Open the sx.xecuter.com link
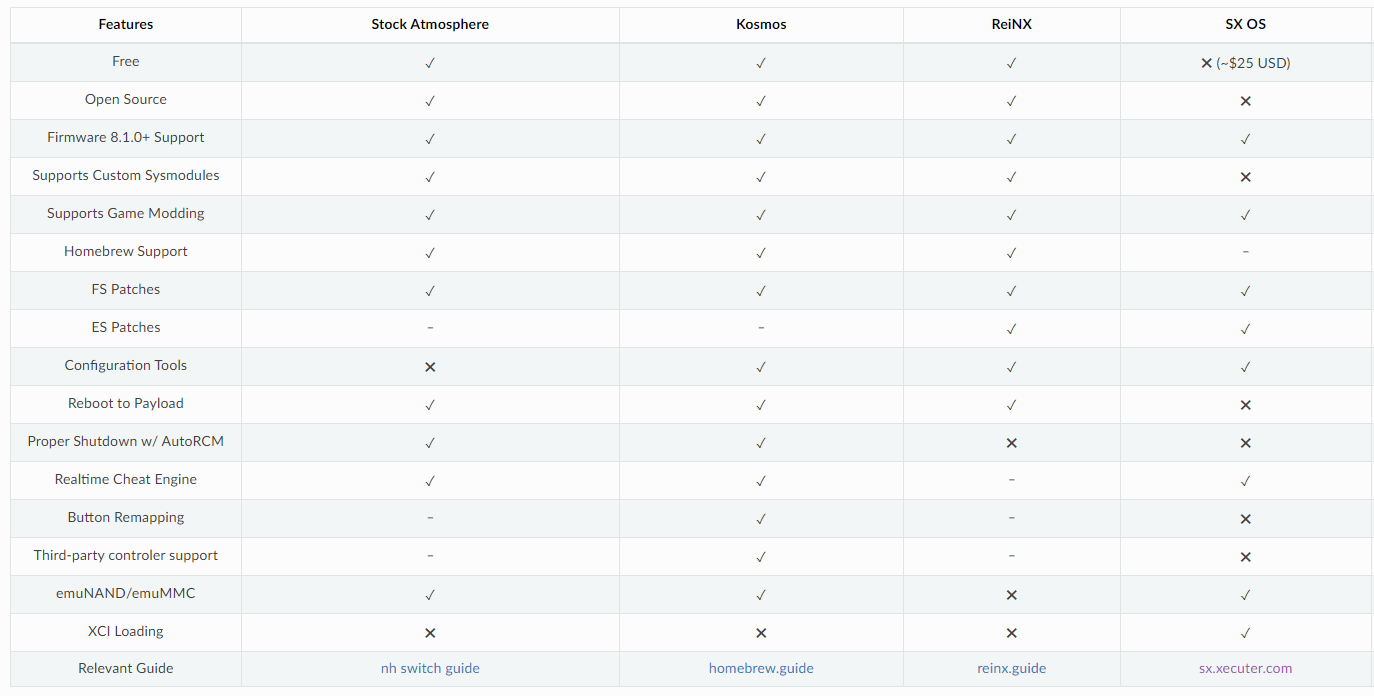 coord(1246,668)
